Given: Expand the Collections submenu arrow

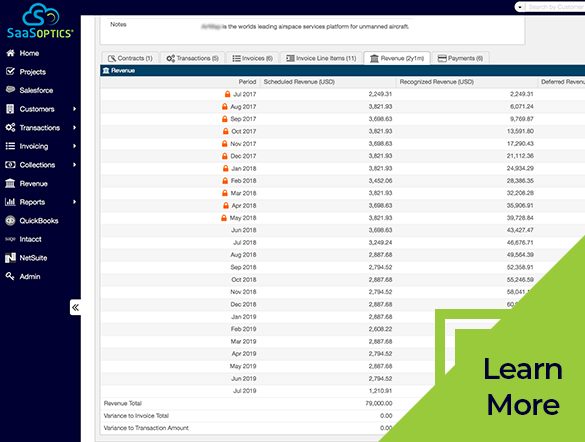Looking at the screenshot, I should tap(75, 164).
